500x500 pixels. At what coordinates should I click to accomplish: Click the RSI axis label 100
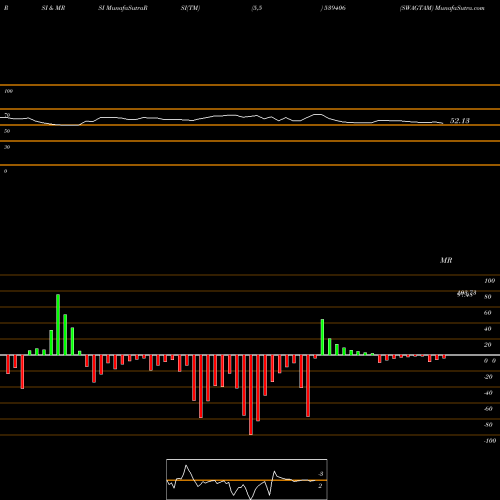coord(8,91)
